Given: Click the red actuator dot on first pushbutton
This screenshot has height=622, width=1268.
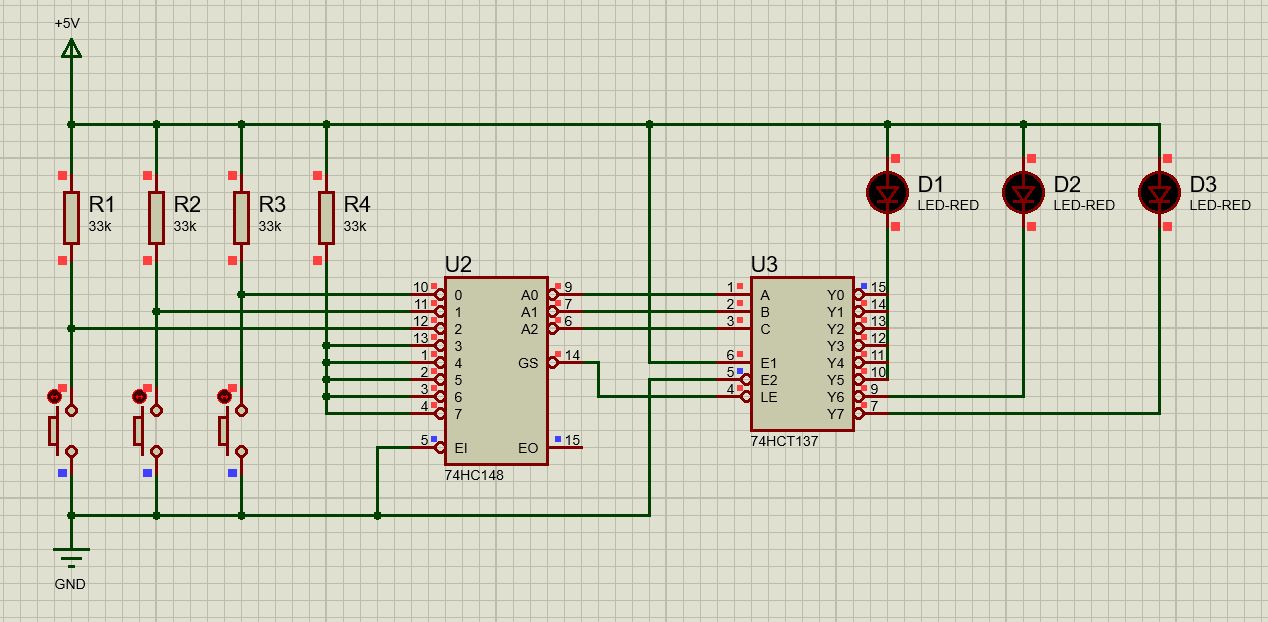Looking at the screenshot, I should coord(53,397).
